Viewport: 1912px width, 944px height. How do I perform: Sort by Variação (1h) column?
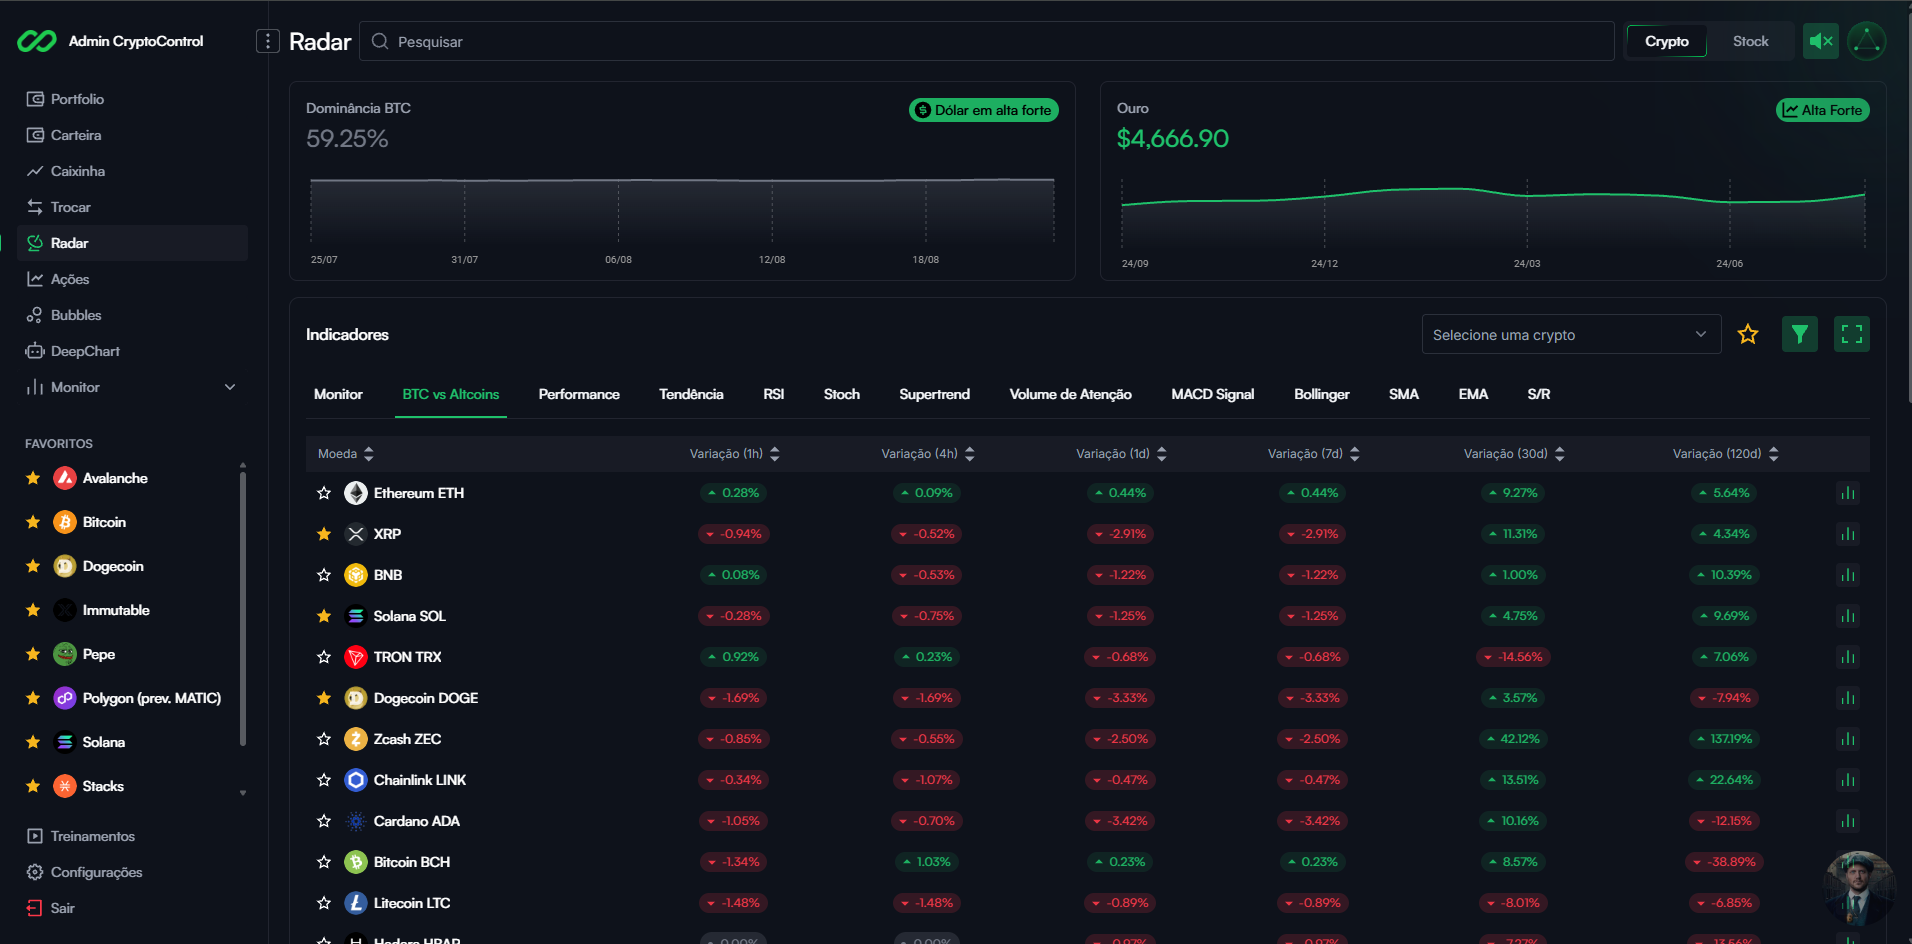(735, 454)
